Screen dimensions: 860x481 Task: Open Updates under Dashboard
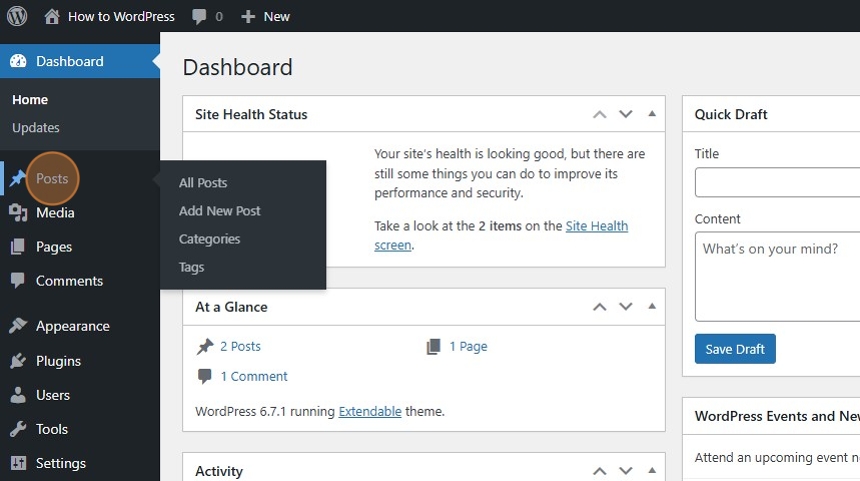[36, 128]
